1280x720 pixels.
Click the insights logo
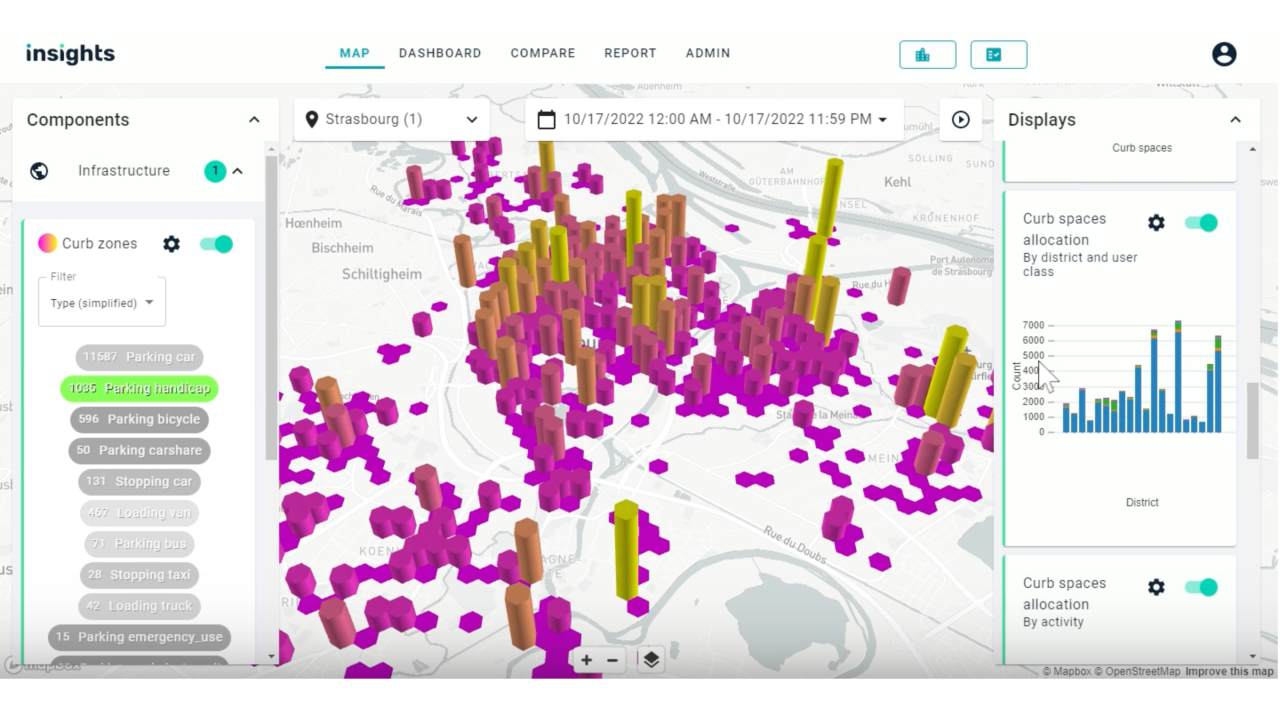pyautogui.click(x=70, y=54)
